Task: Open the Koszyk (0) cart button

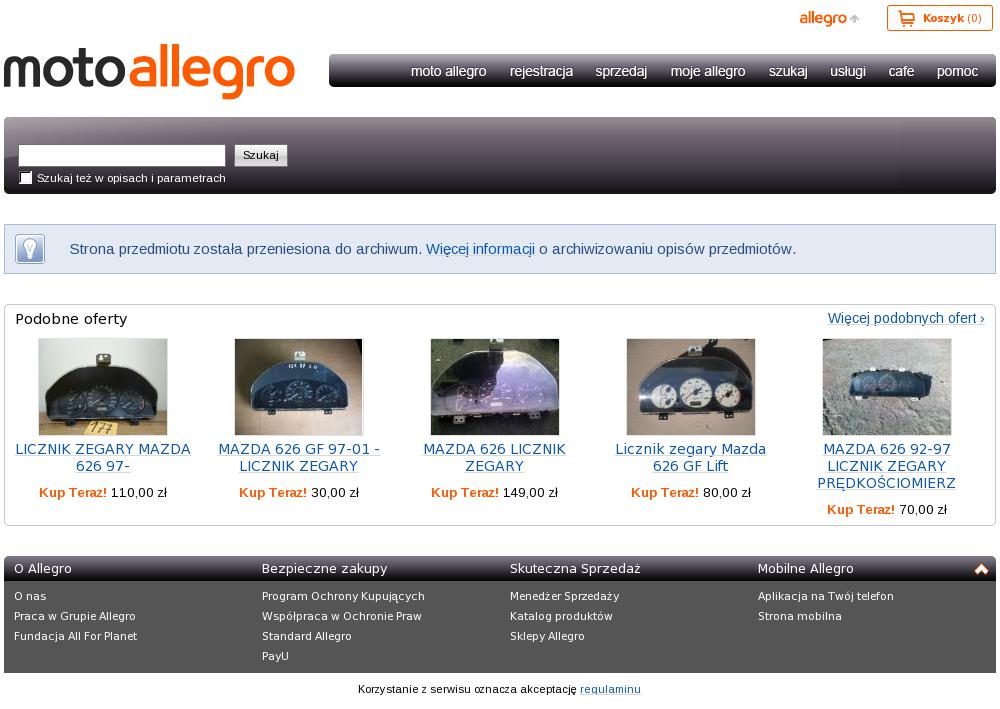Action: (x=939, y=18)
